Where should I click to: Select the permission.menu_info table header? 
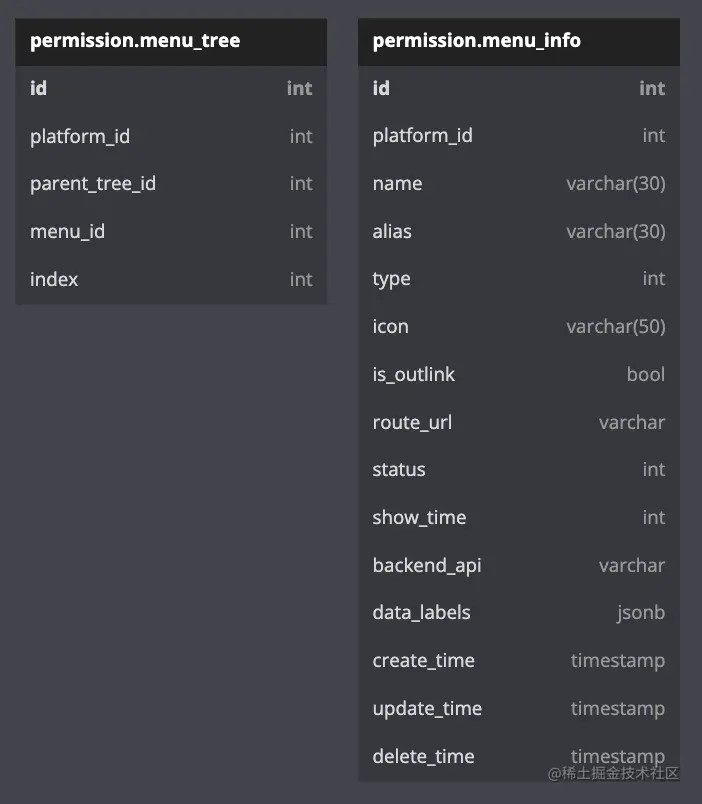[x=519, y=42]
